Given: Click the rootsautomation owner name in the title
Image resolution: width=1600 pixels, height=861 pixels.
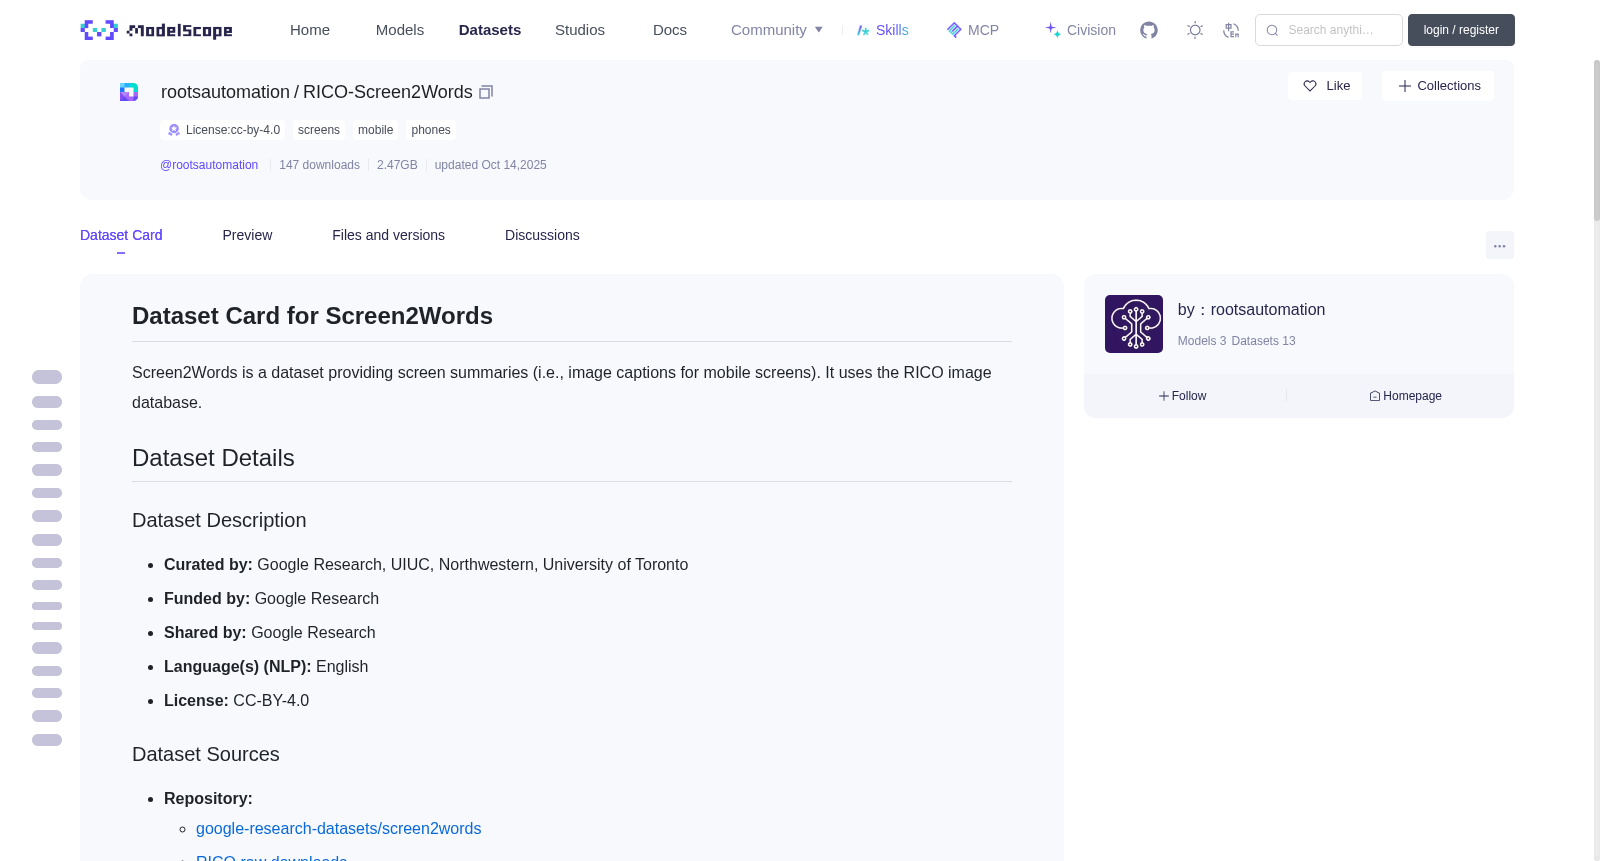Looking at the screenshot, I should tap(225, 92).
